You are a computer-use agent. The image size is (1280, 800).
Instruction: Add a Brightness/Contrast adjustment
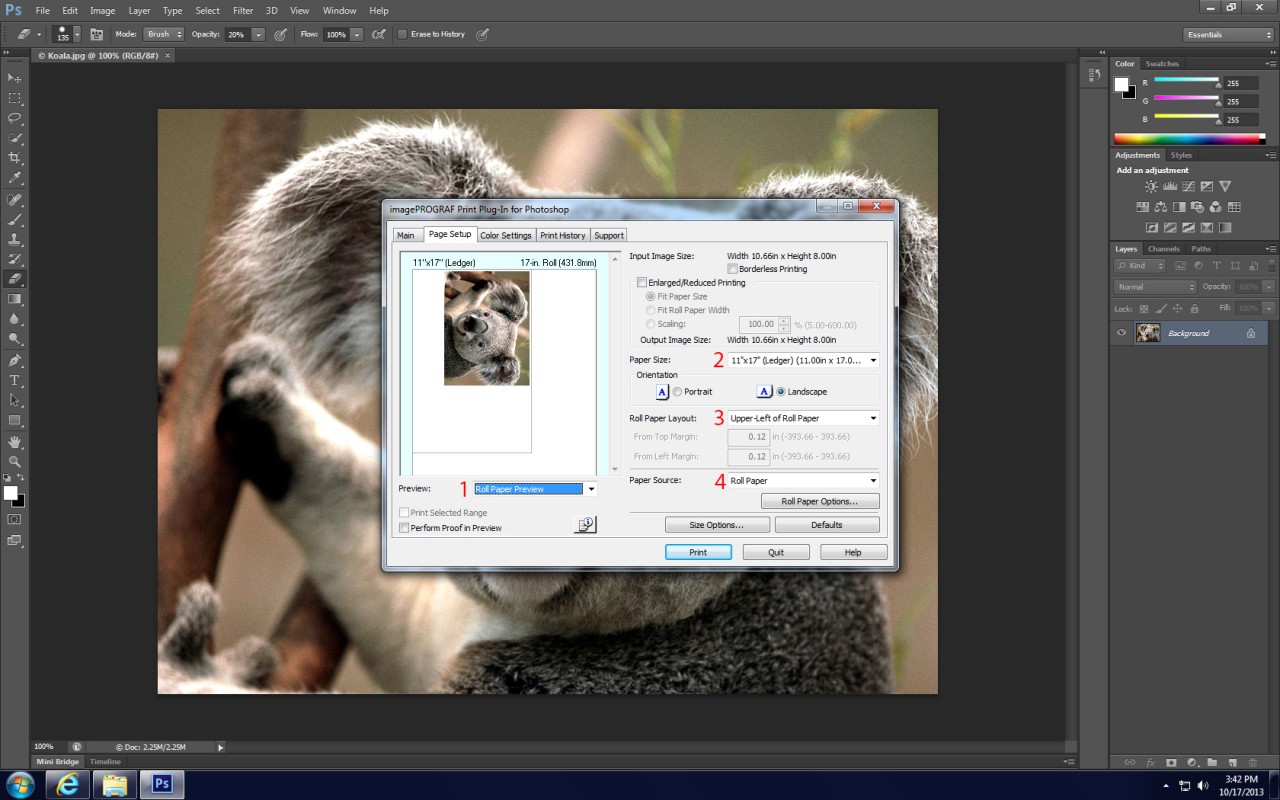(1152, 187)
